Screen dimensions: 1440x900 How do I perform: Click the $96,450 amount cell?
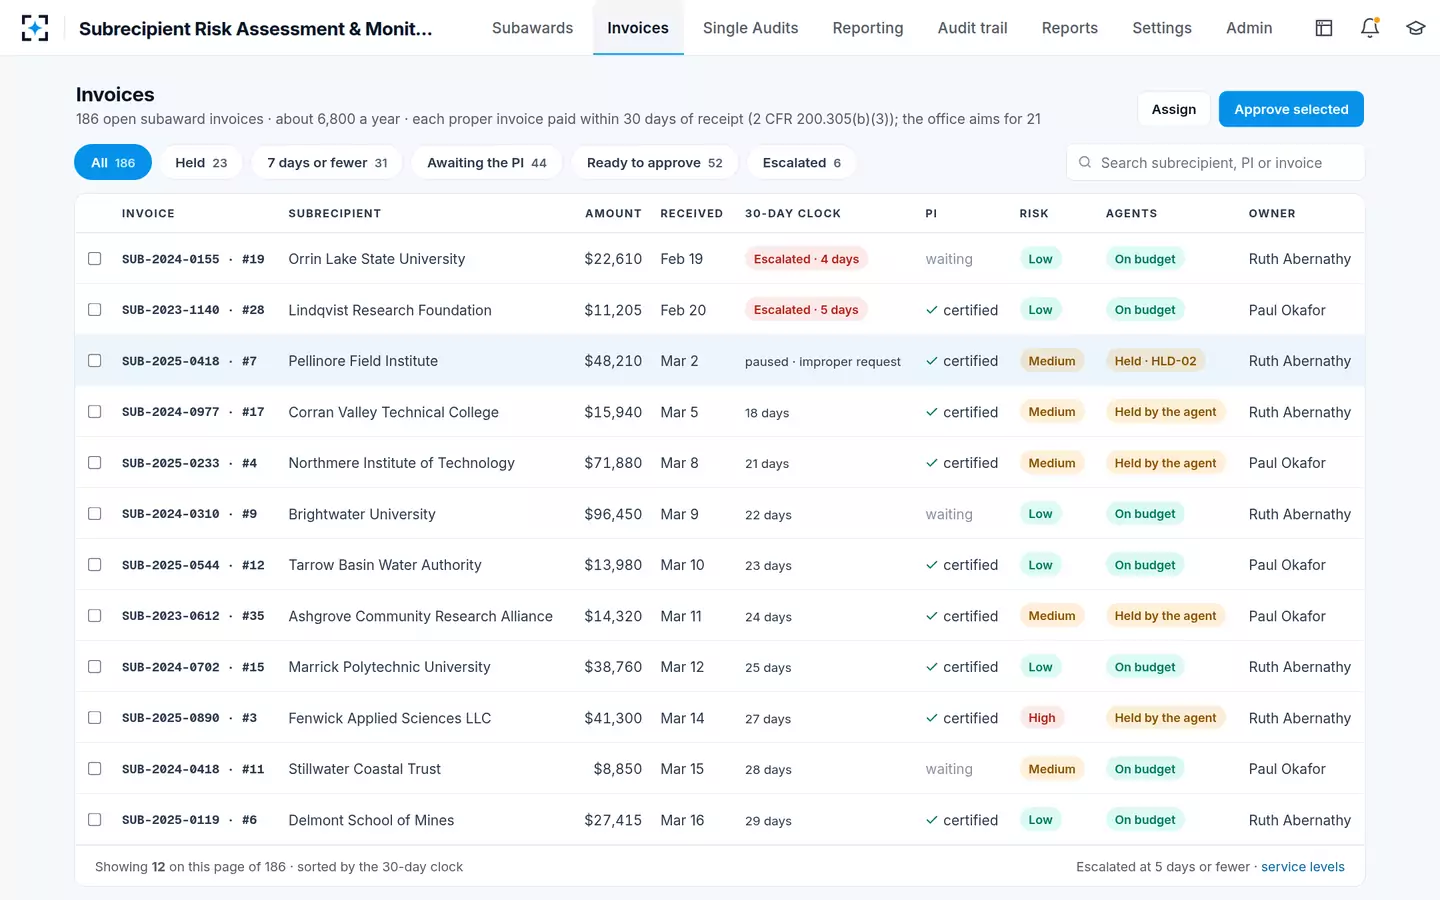pyautogui.click(x=613, y=514)
